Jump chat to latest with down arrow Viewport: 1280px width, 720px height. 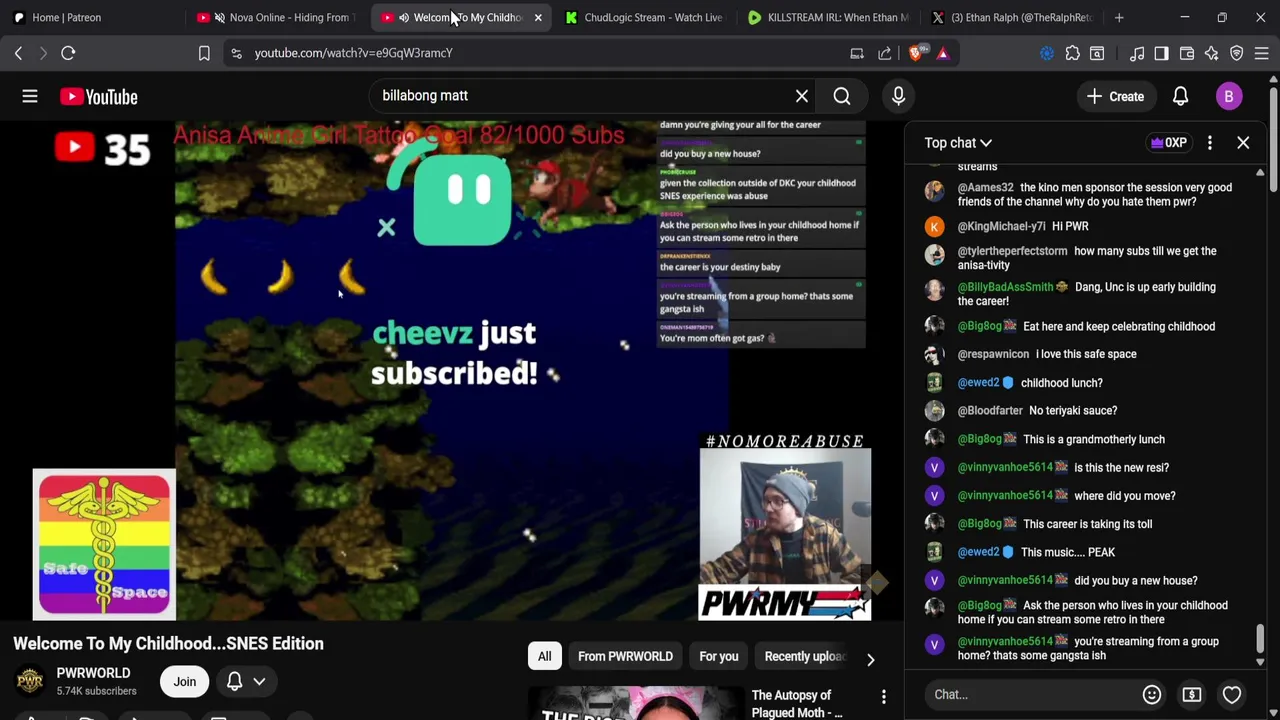(x=1260, y=661)
